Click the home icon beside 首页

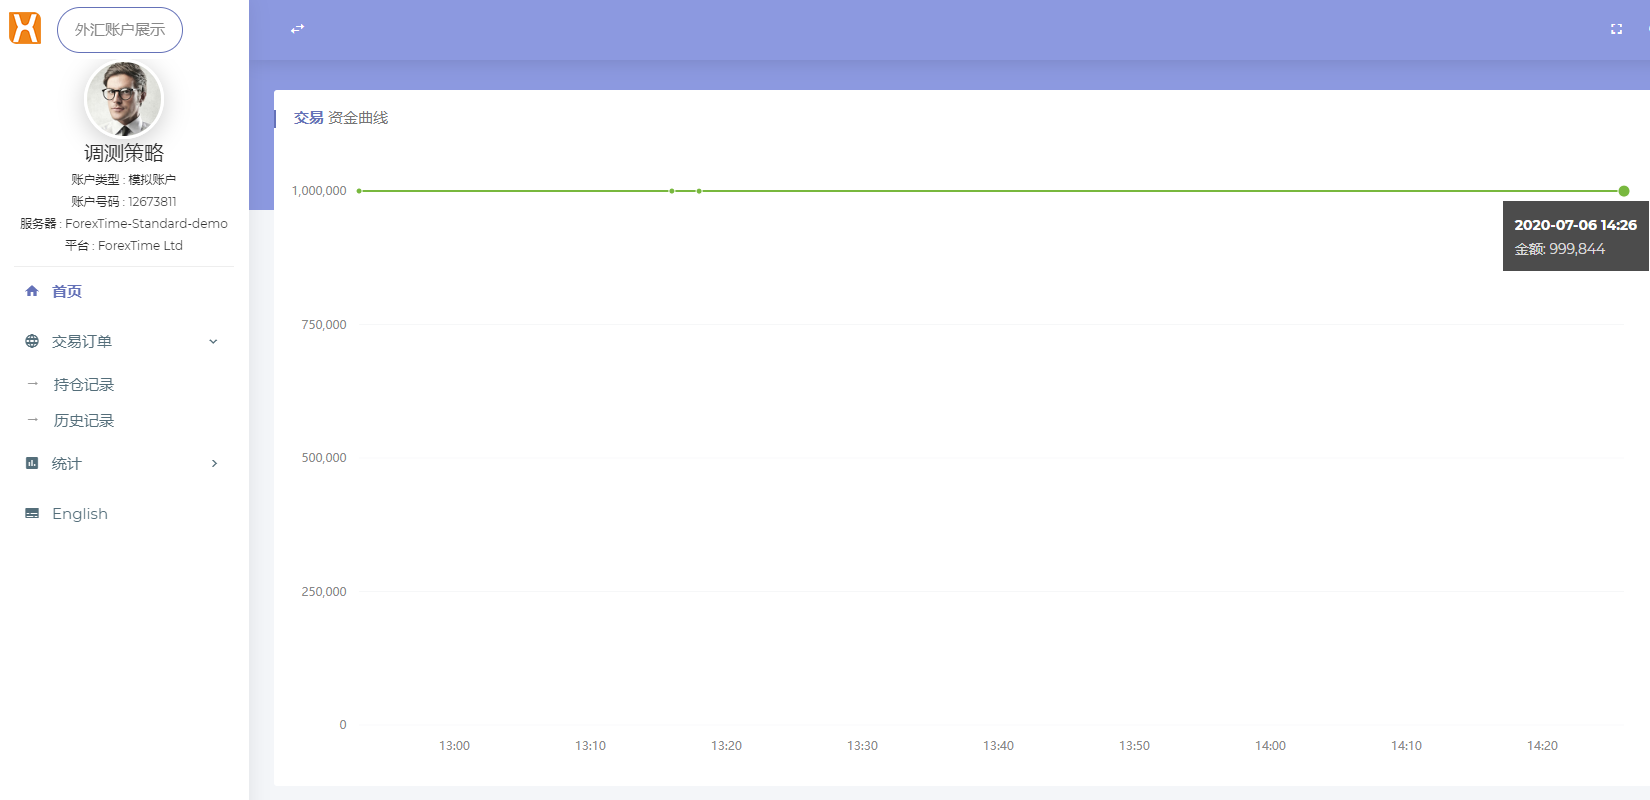[x=32, y=291]
